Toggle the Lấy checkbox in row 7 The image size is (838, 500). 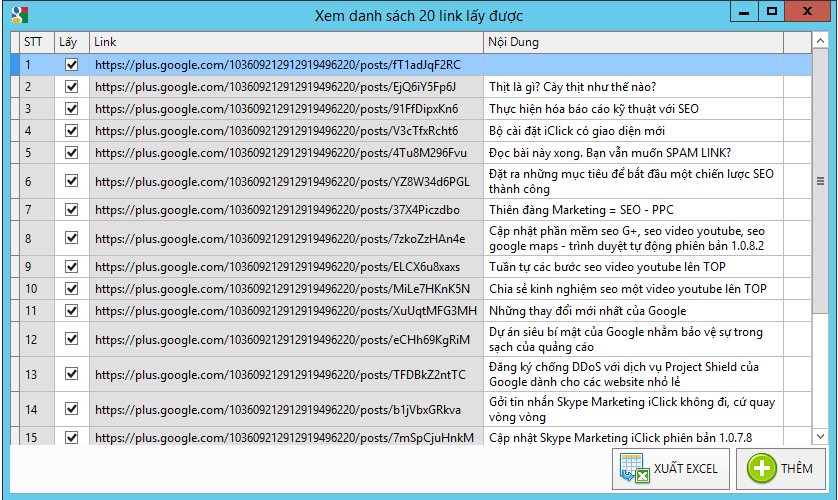click(x=71, y=210)
